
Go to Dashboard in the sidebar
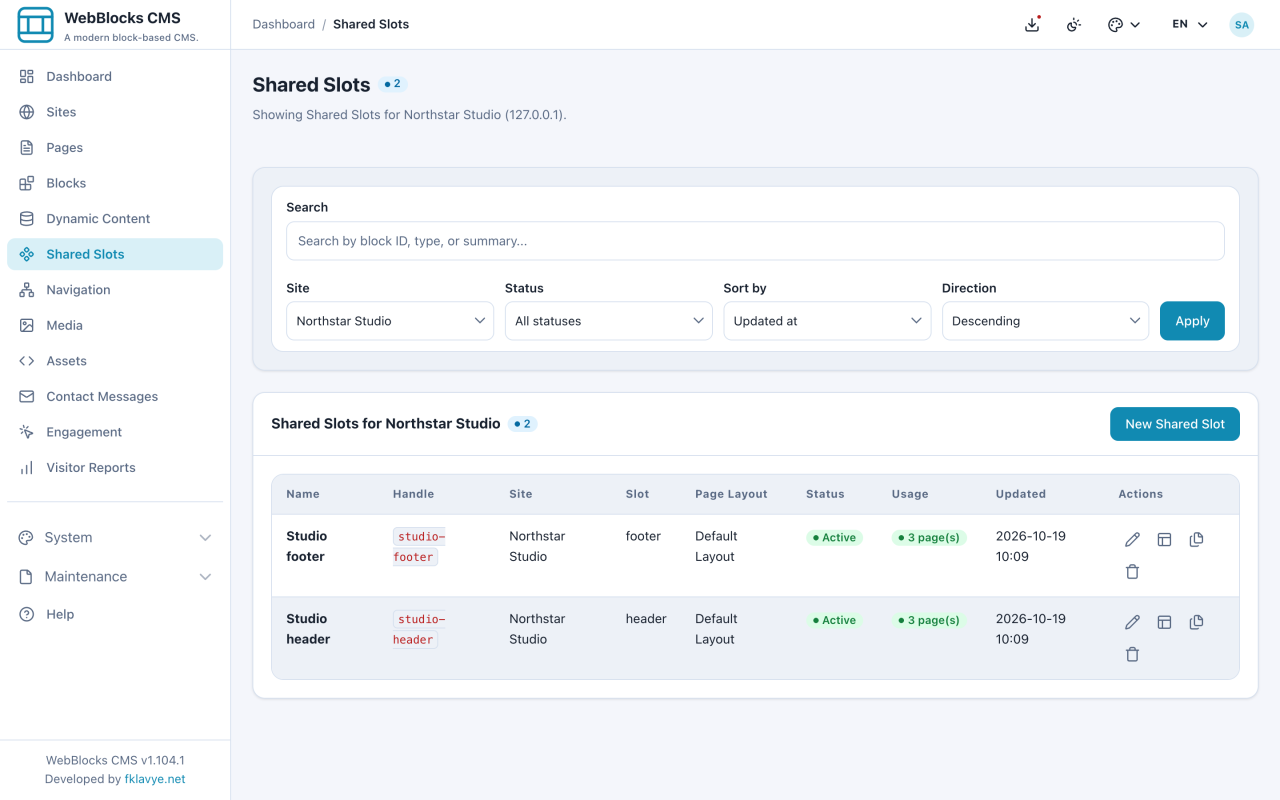click(x=115, y=76)
